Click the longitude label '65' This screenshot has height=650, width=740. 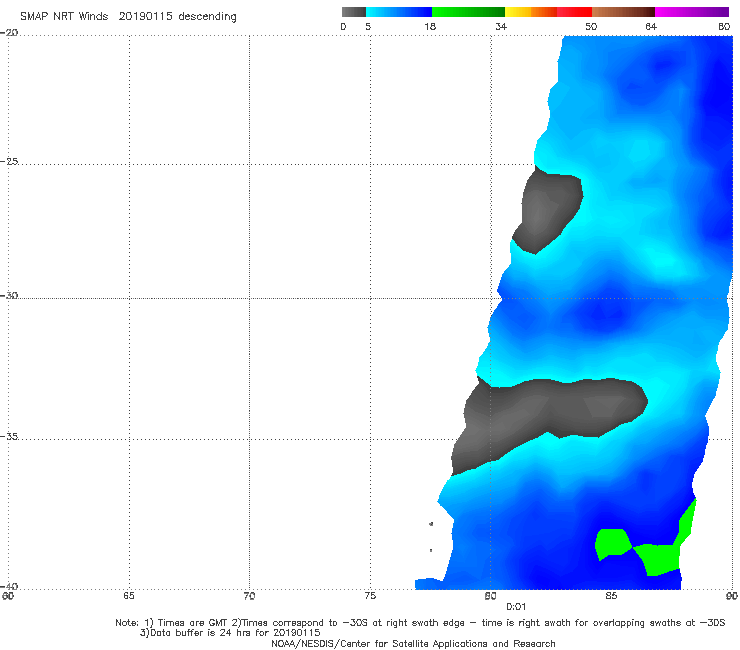[129, 596]
